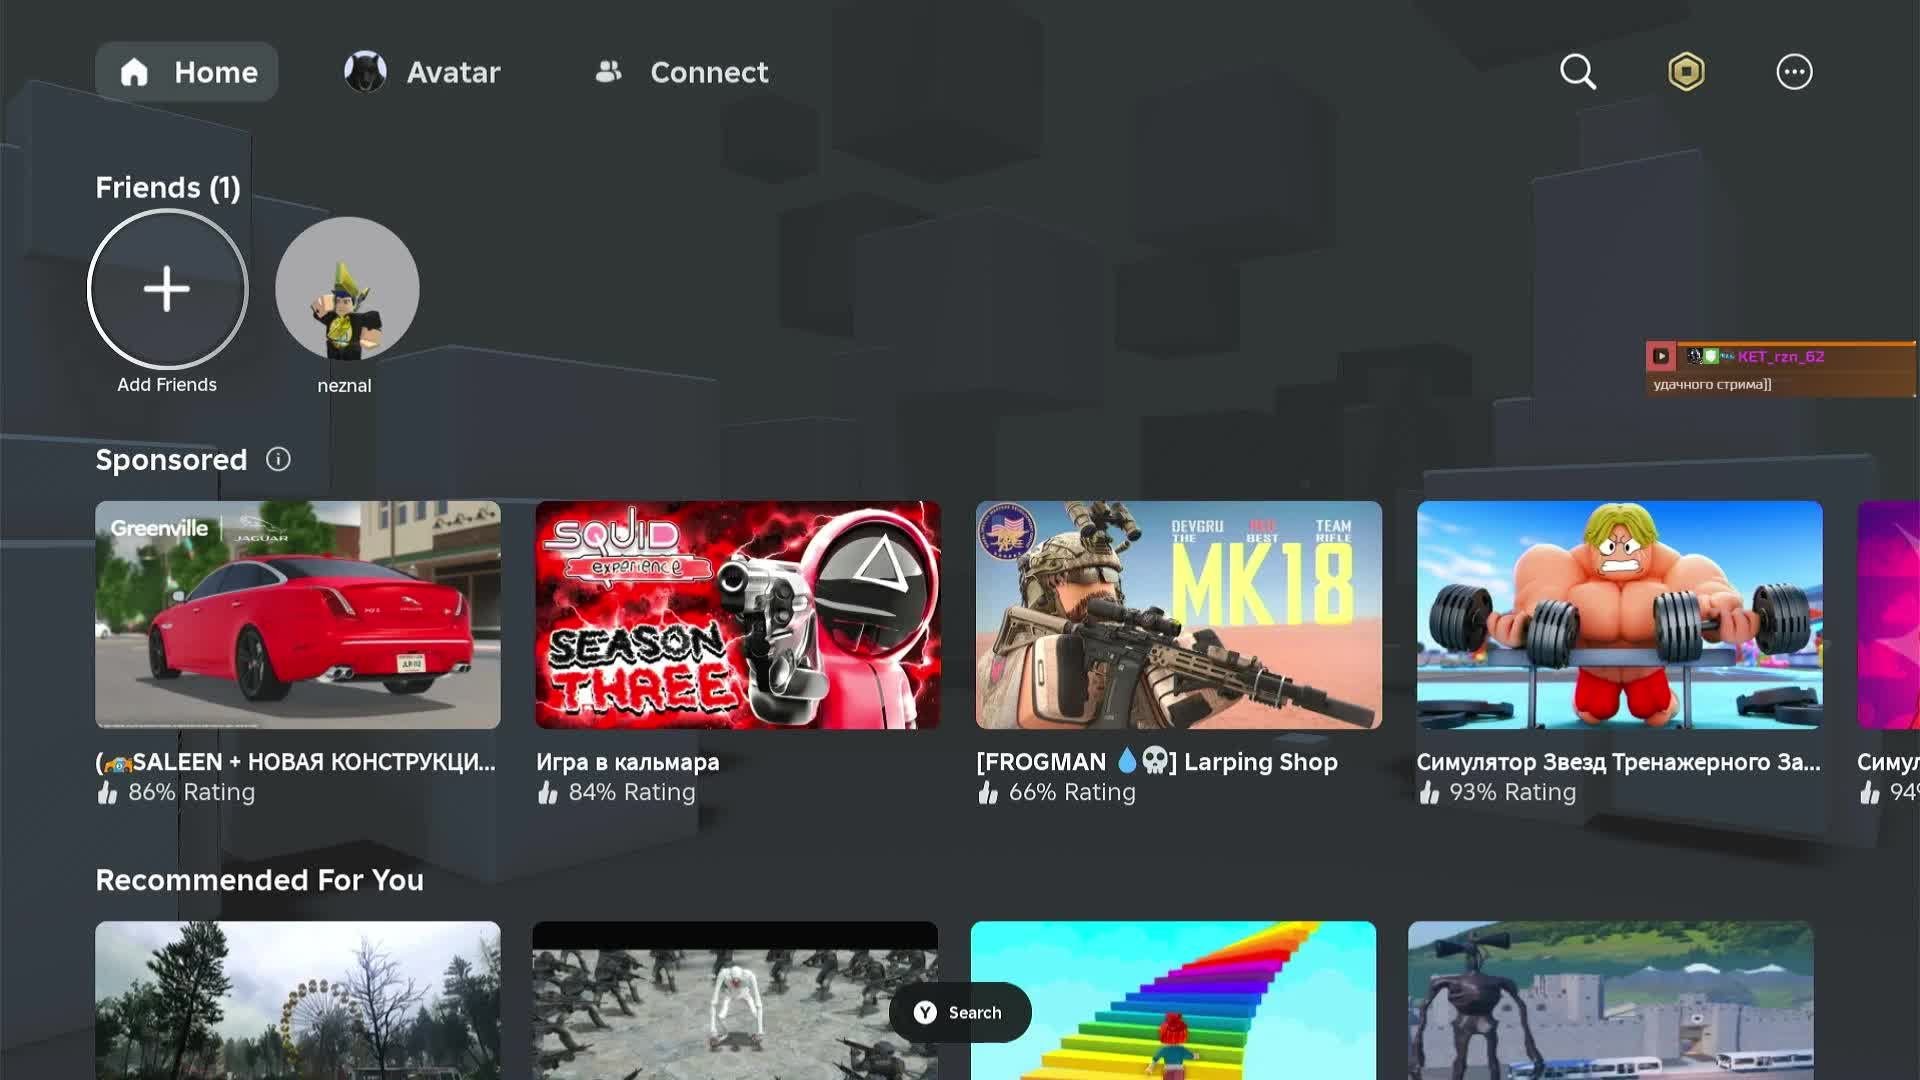Open the Ferris wheel recommended game
The height and width of the screenshot is (1080, 1920).
(297, 1000)
